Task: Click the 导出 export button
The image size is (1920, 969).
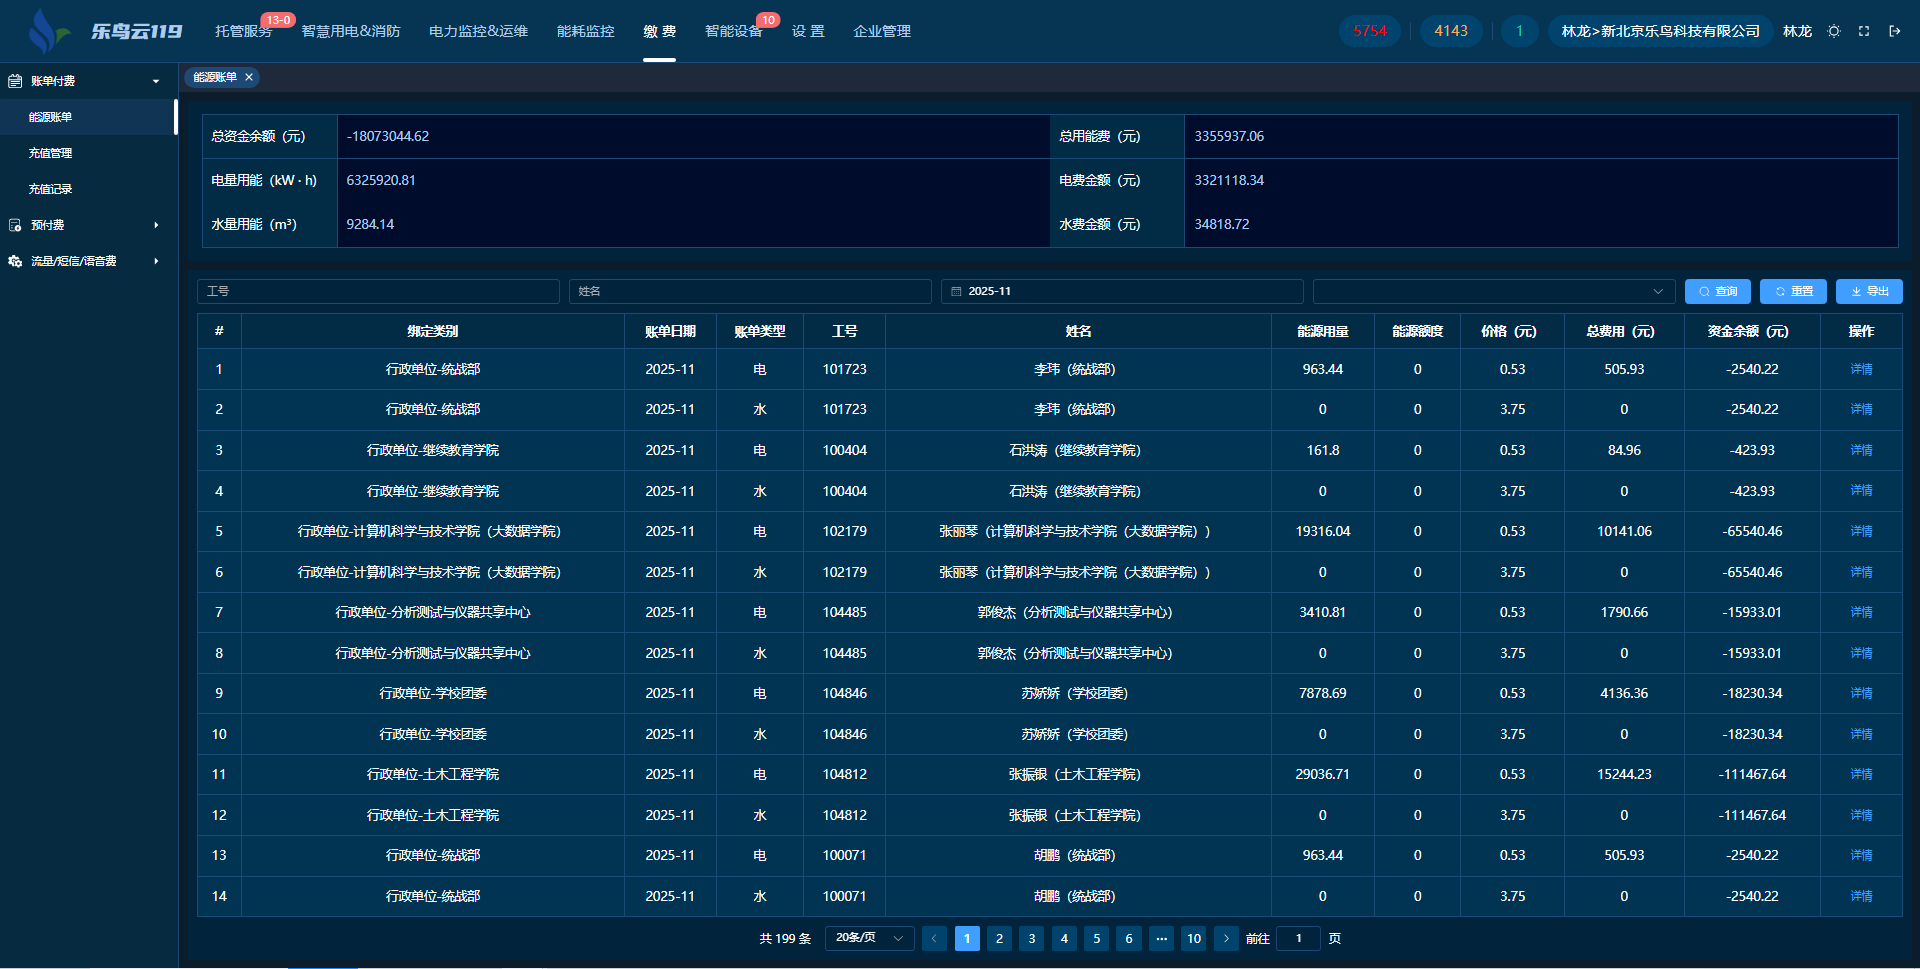Action: click(1869, 291)
